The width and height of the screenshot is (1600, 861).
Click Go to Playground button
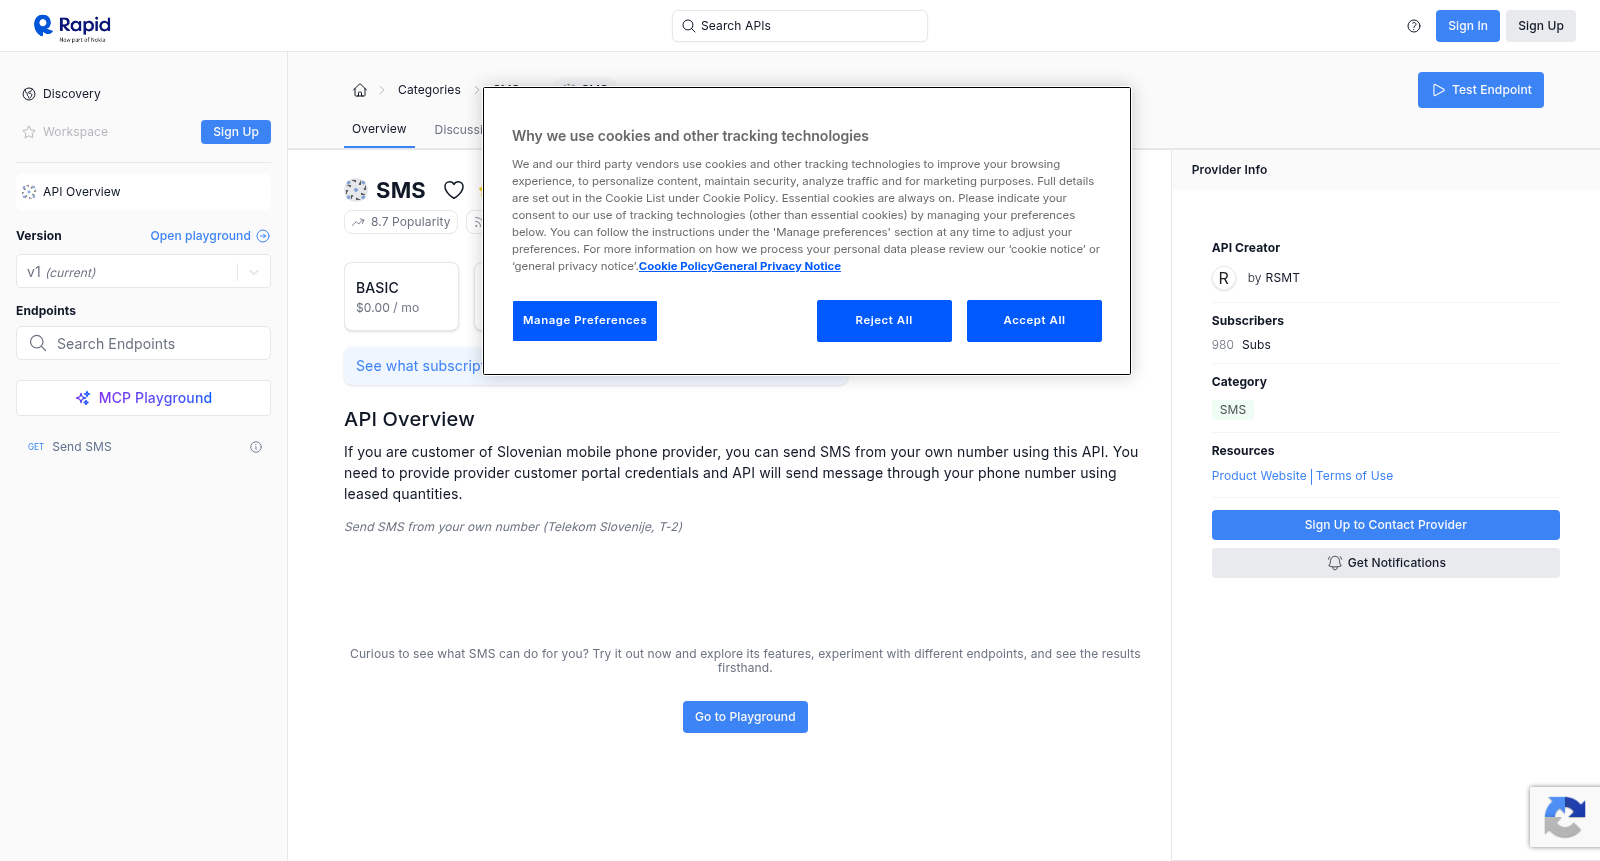745,717
